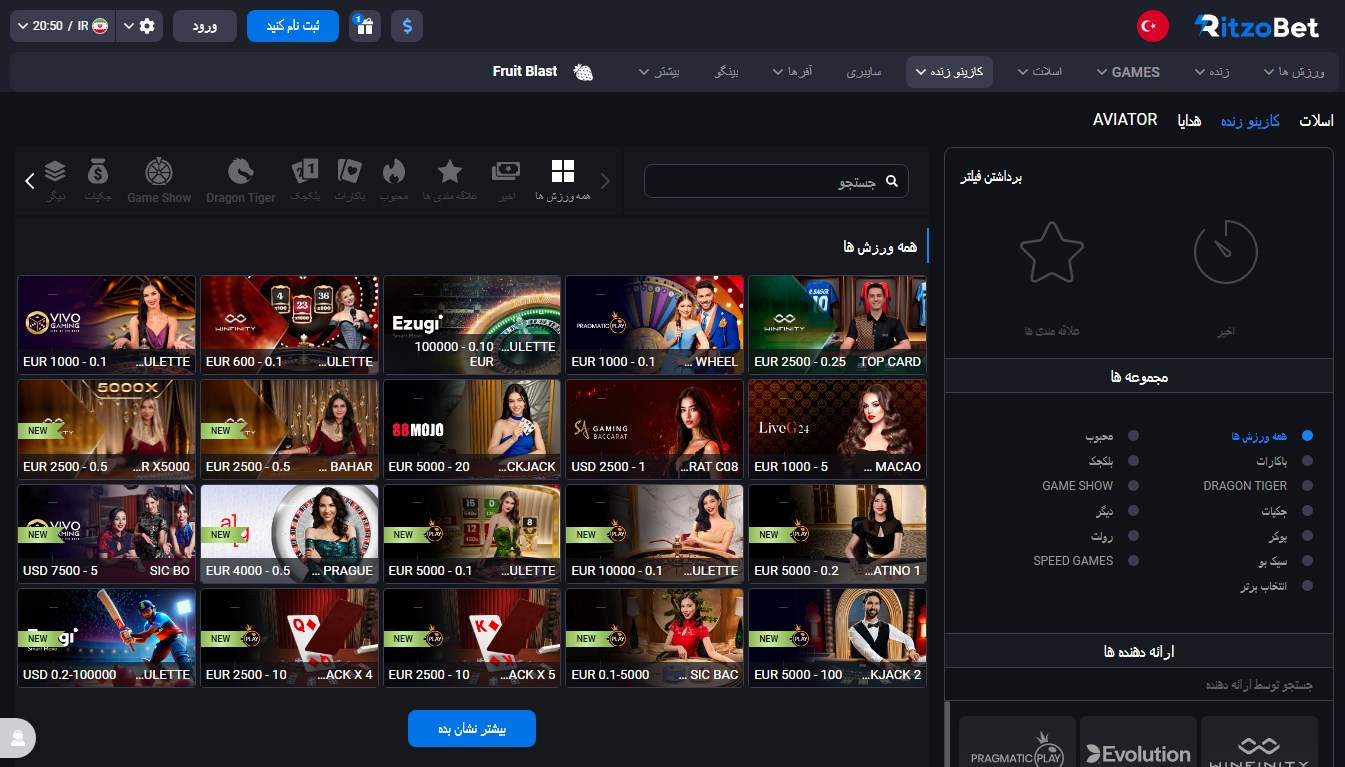Open the سایبری menu item

coord(864,72)
